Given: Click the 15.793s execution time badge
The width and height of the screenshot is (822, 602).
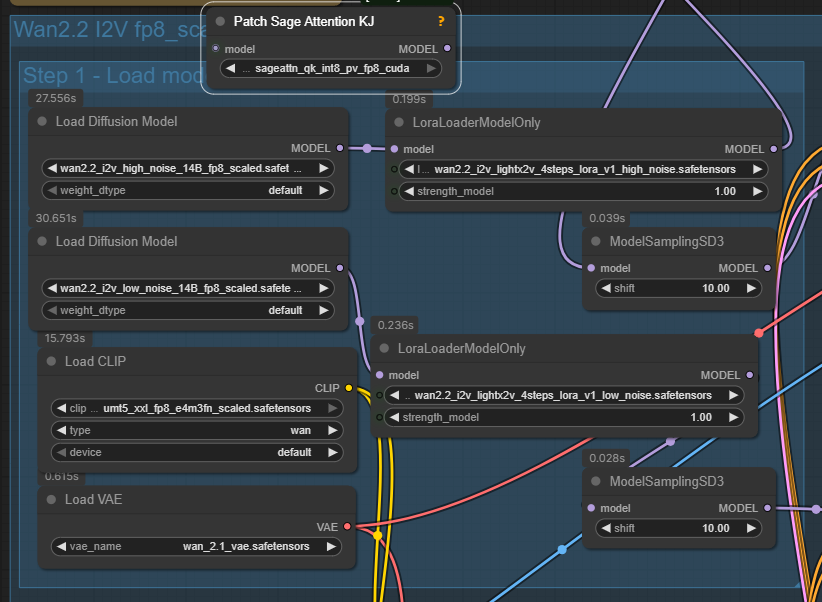Looking at the screenshot, I should [x=64, y=338].
